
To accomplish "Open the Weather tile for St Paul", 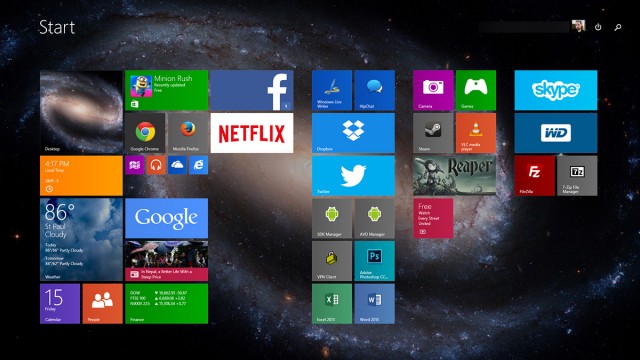I will point(81,240).
